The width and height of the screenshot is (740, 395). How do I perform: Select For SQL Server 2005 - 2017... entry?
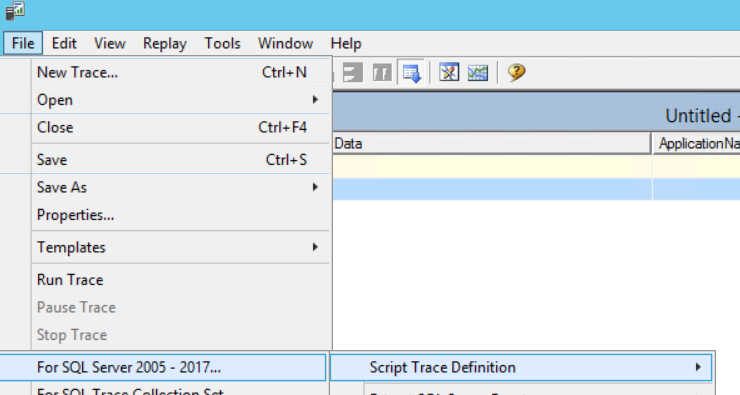163,367
